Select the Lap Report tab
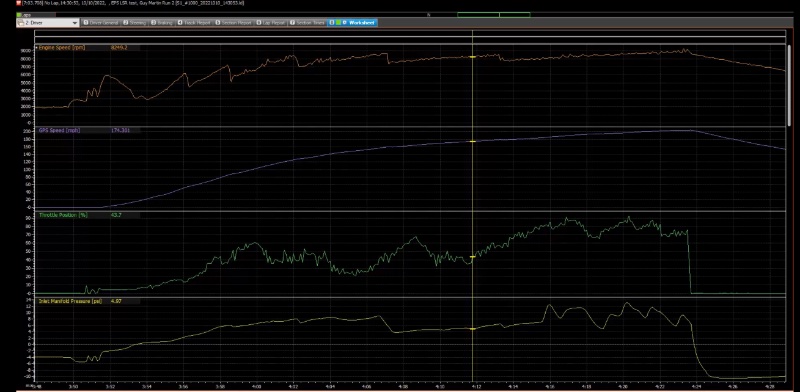 point(270,23)
